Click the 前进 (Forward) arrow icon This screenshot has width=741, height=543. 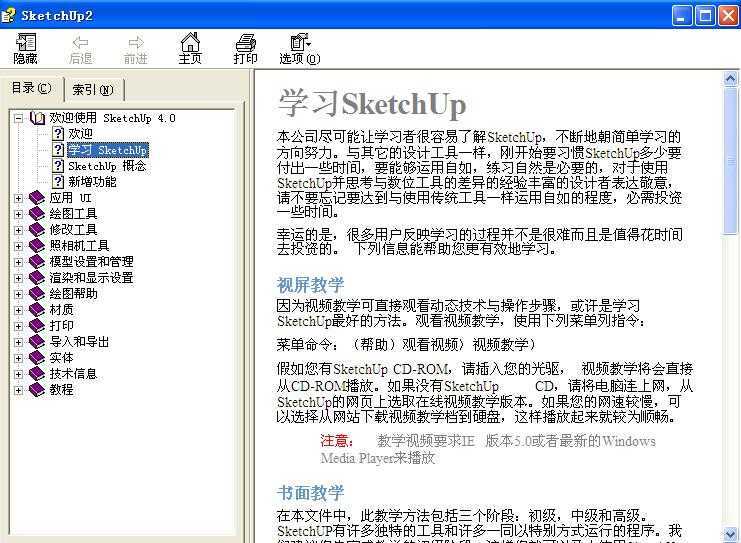(136, 43)
